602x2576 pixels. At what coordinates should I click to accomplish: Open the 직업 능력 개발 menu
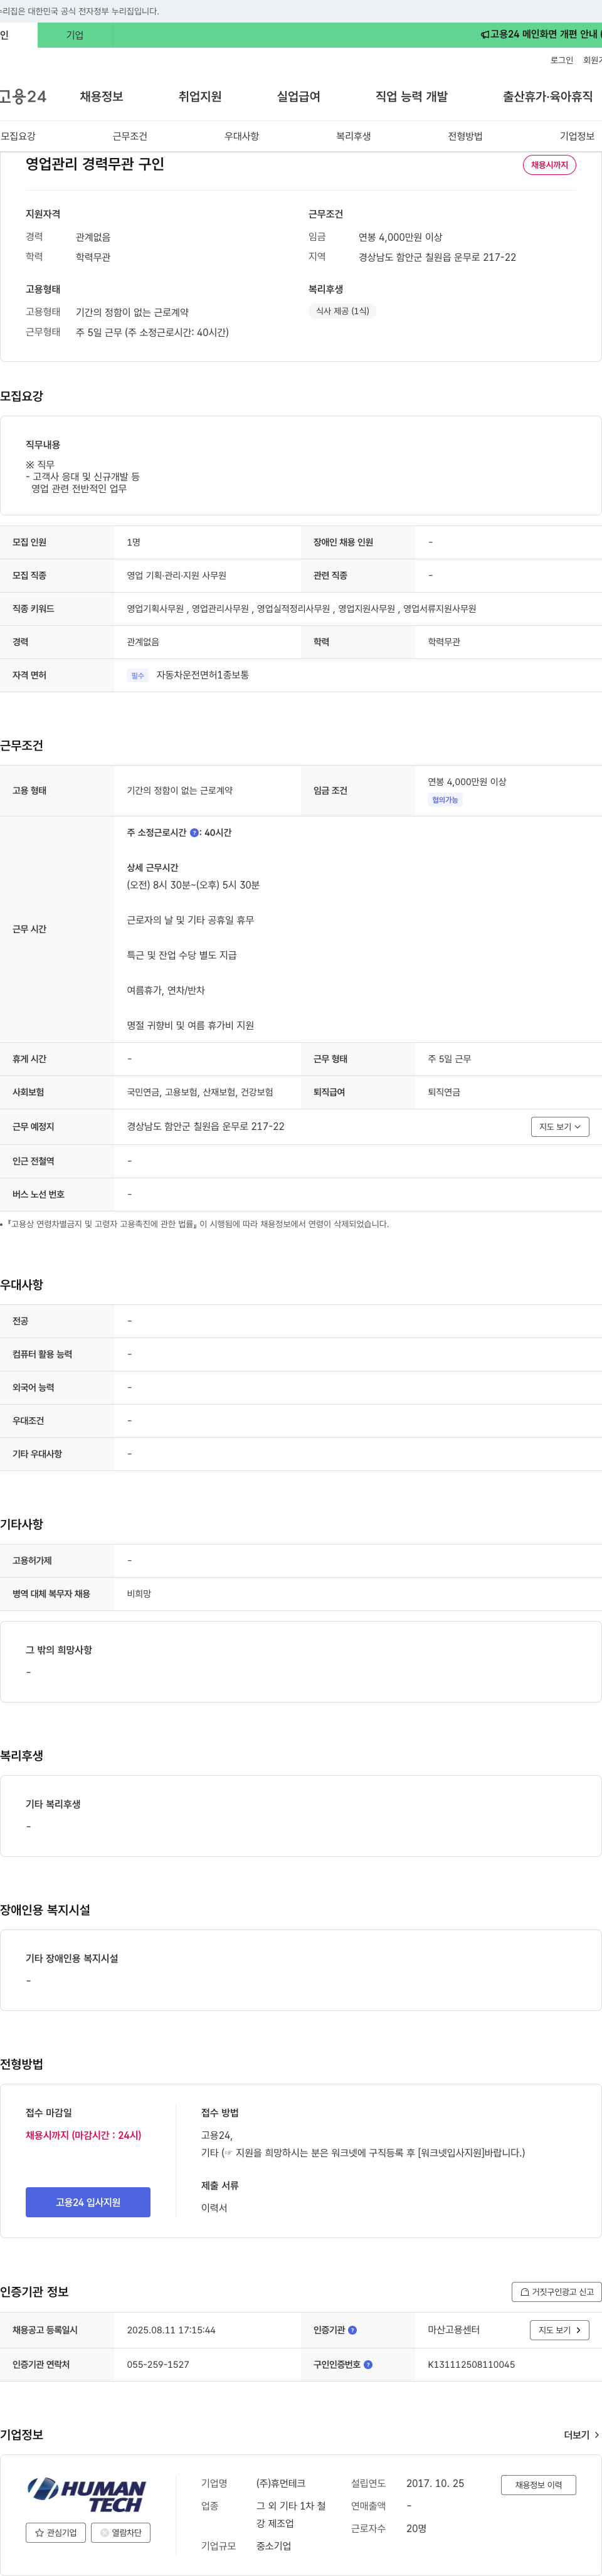click(411, 97)
